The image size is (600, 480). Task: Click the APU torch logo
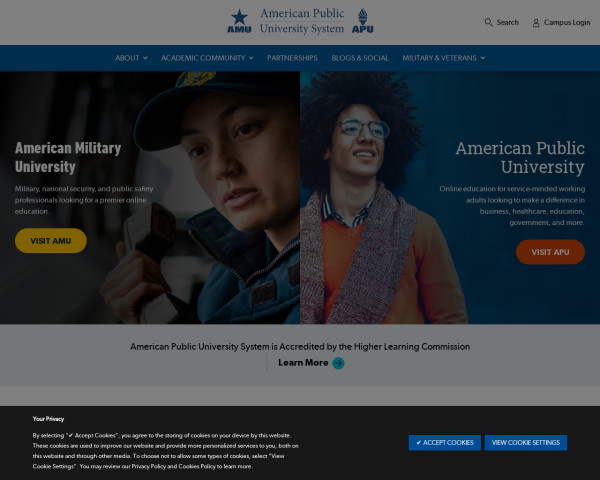(x=362, y=21)
